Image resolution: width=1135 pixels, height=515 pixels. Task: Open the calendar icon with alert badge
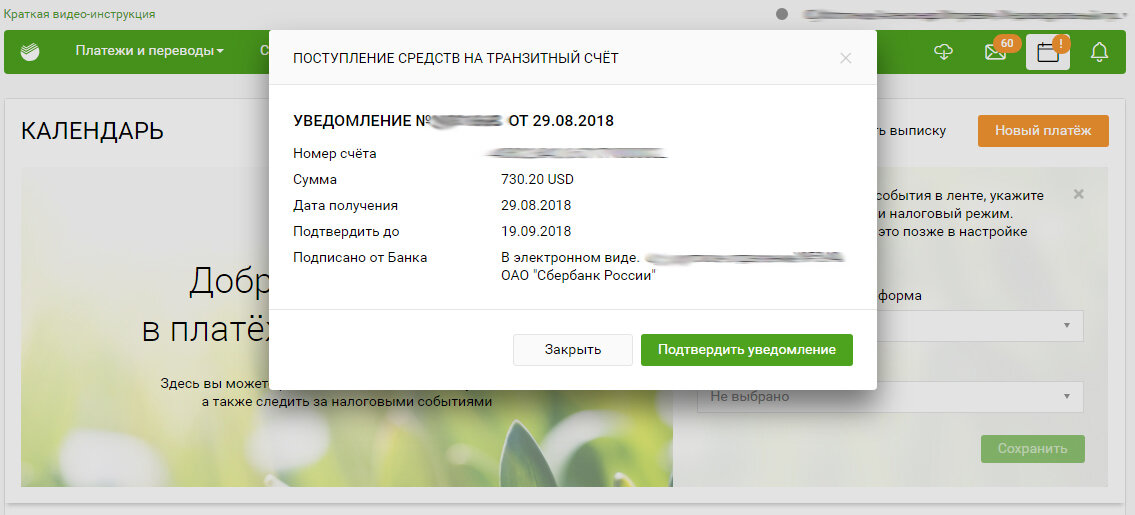click(x=1048, y=52)
